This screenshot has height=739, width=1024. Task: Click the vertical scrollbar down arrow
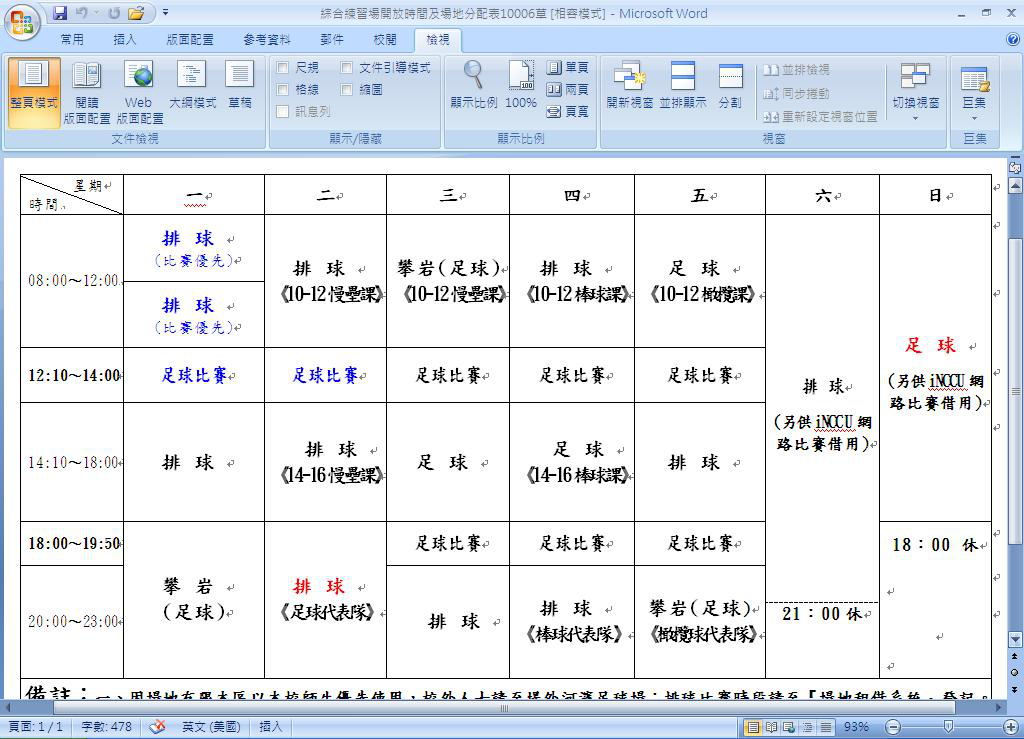1015,639
